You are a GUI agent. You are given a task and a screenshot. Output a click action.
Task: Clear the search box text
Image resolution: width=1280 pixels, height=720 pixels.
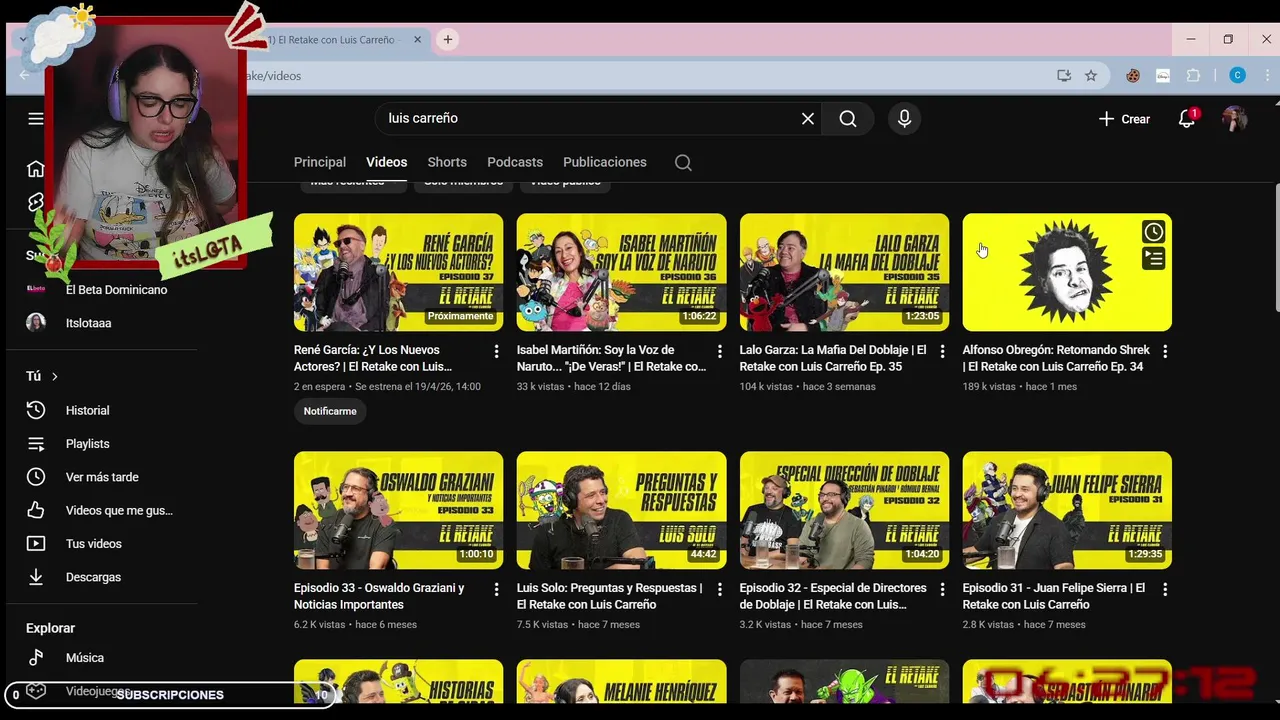(808, 119)
